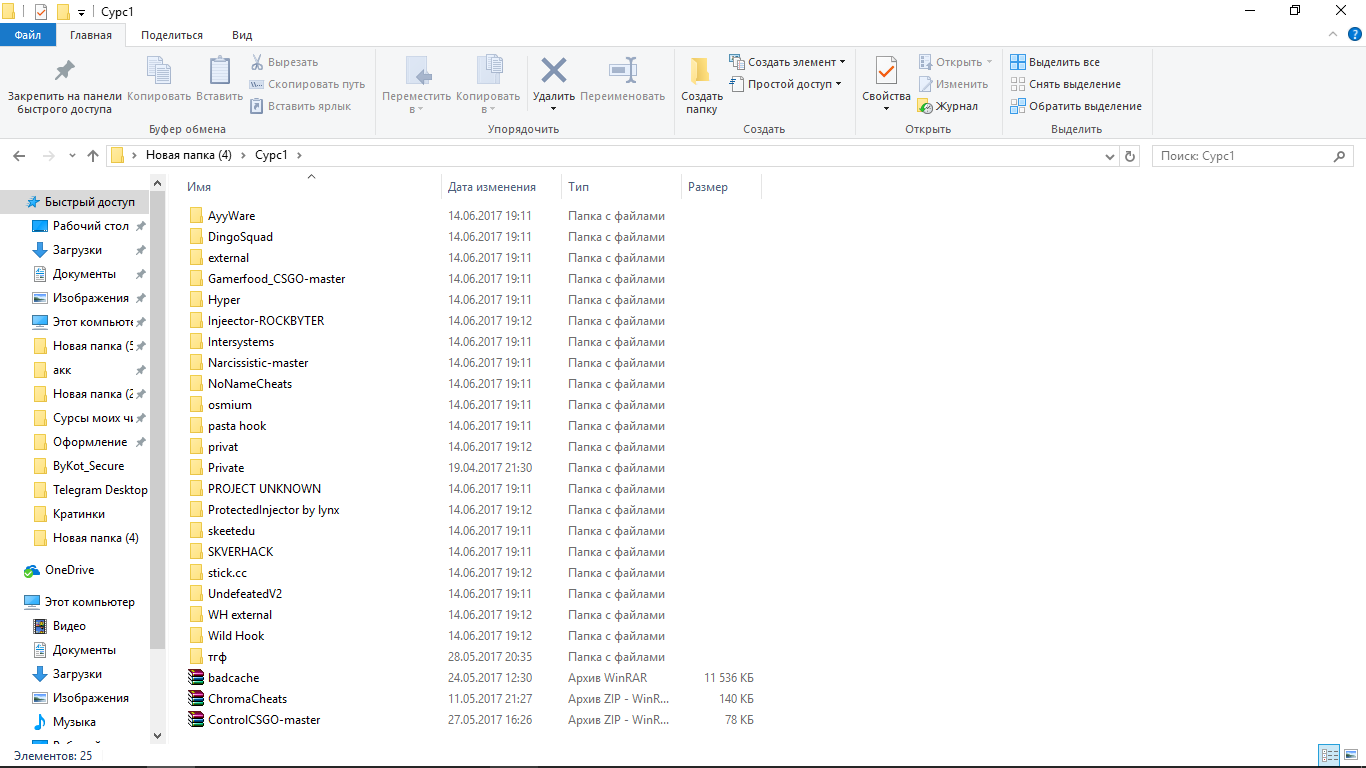Choose Вставить ярлык command
The width and height of the screenshot is (1366, 768).
300,106
